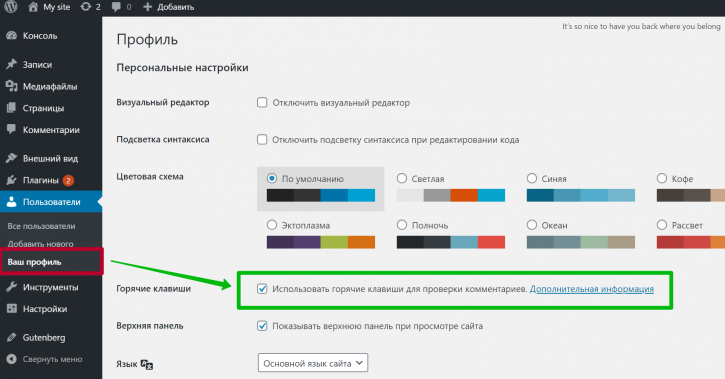
Task: Click the Hello Dolly lyric text at top right
Action: (641, 26)
